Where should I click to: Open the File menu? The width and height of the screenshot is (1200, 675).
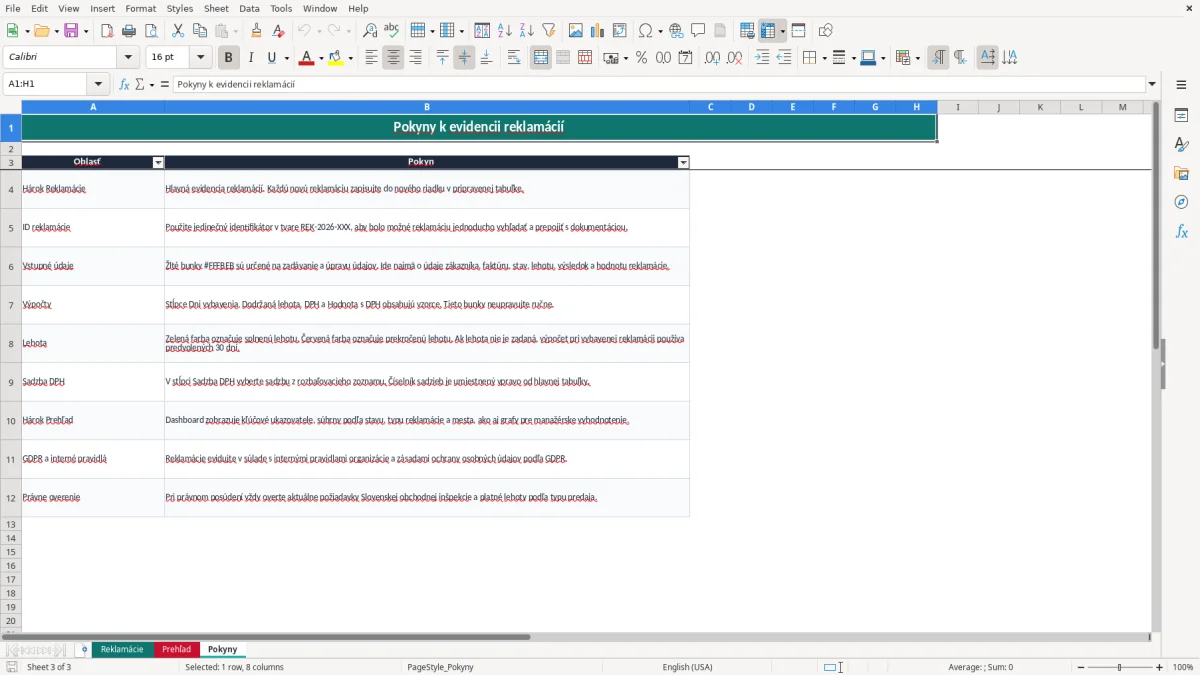pos(13,8)
